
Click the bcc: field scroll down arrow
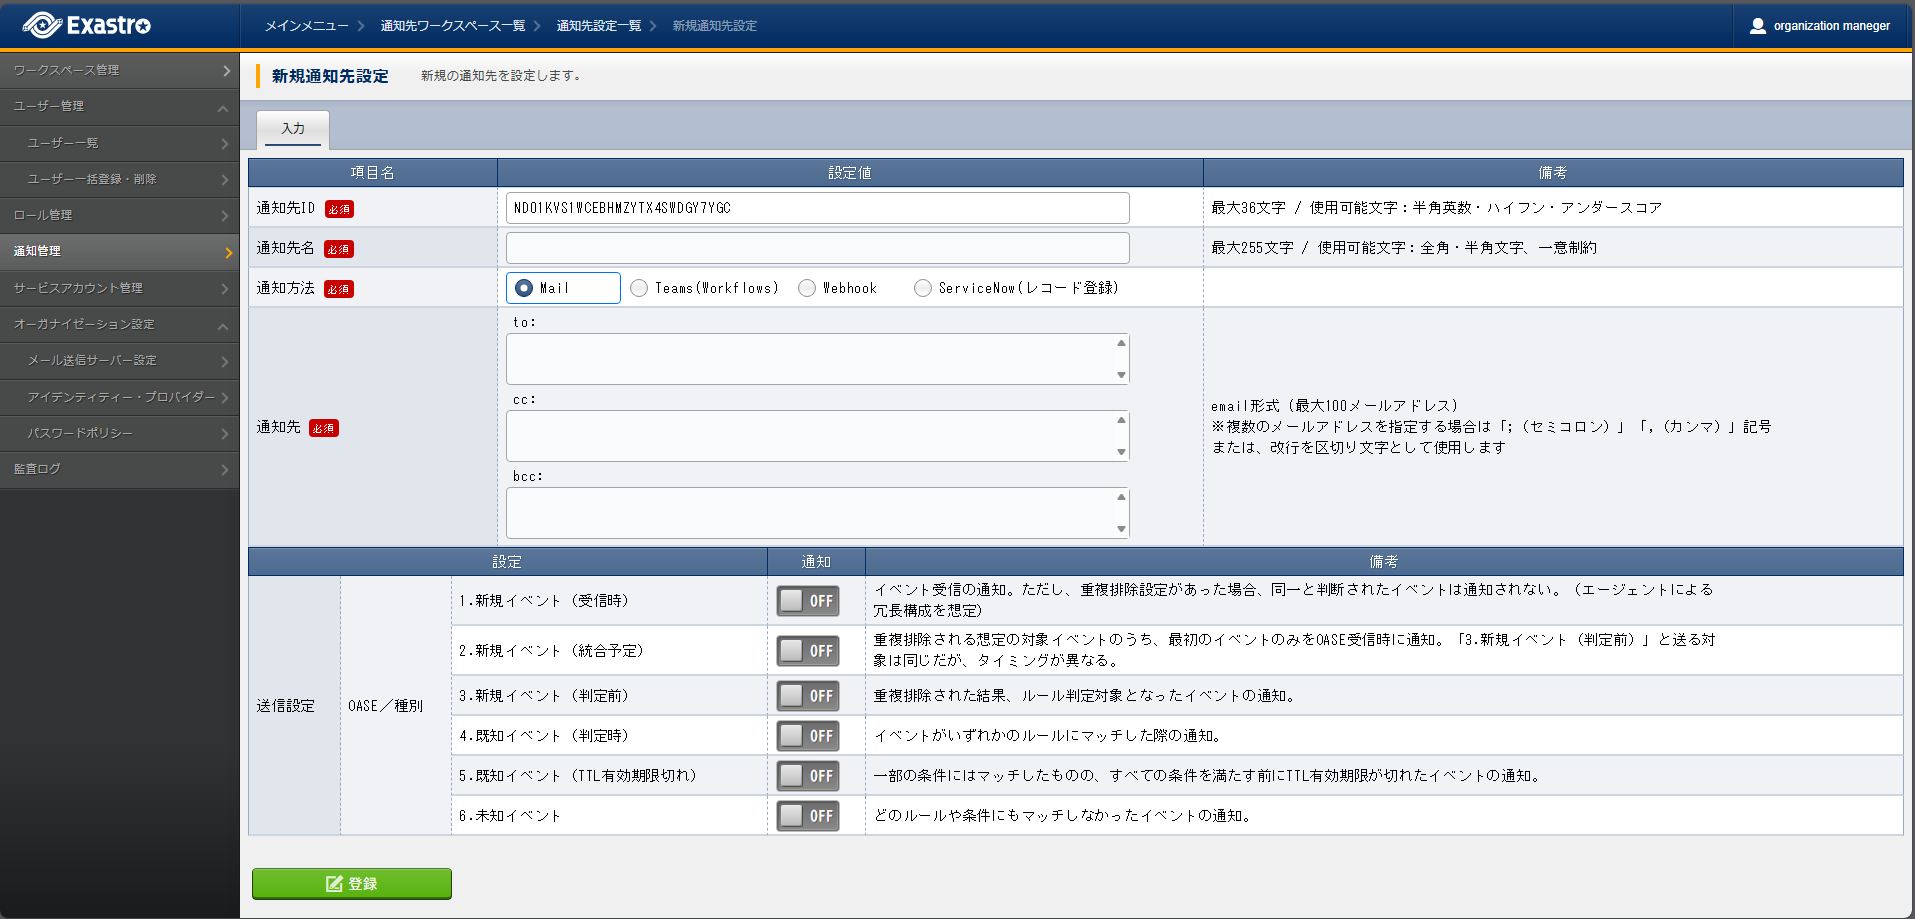(1121, 529)
